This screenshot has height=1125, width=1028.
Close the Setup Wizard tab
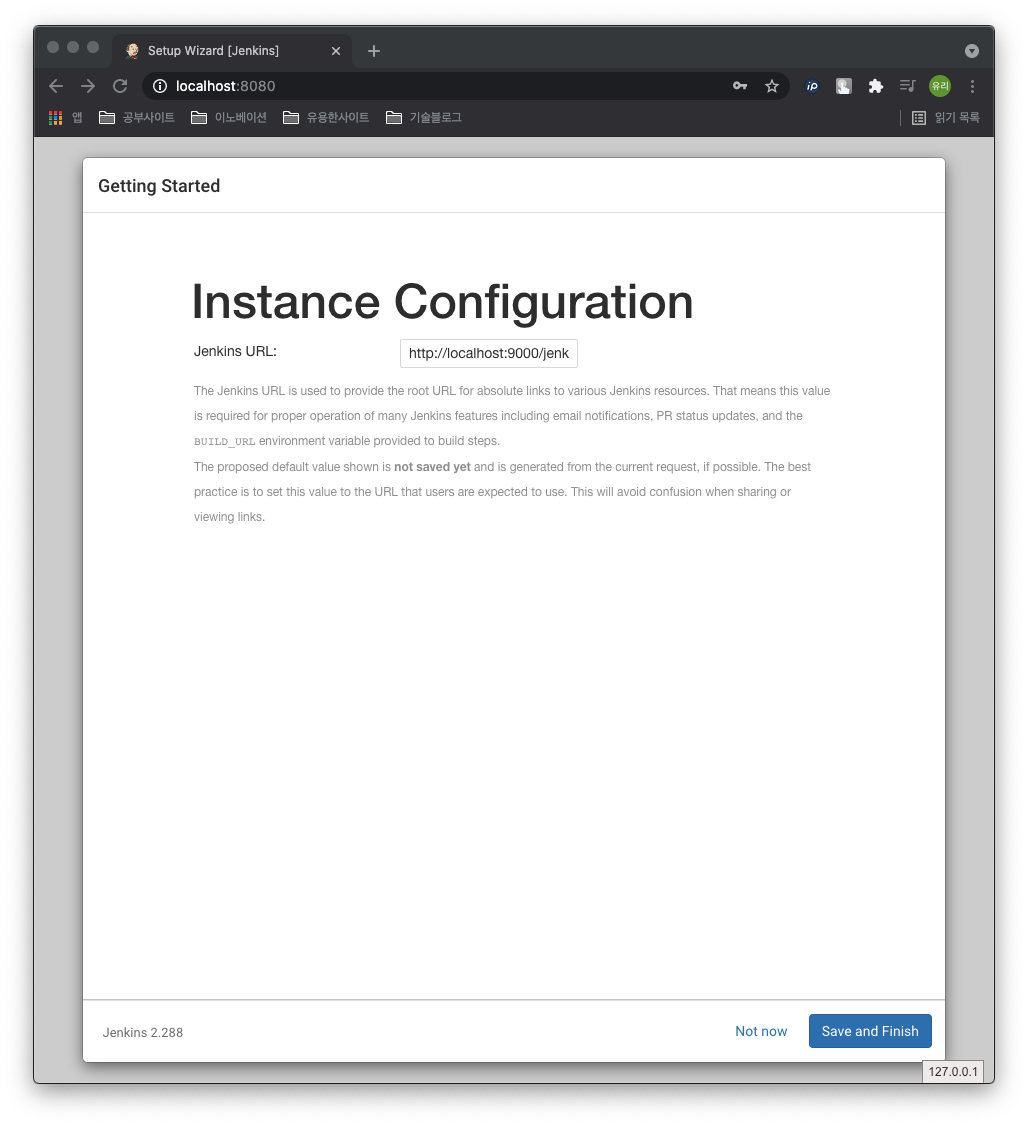[x=336, y=51]
